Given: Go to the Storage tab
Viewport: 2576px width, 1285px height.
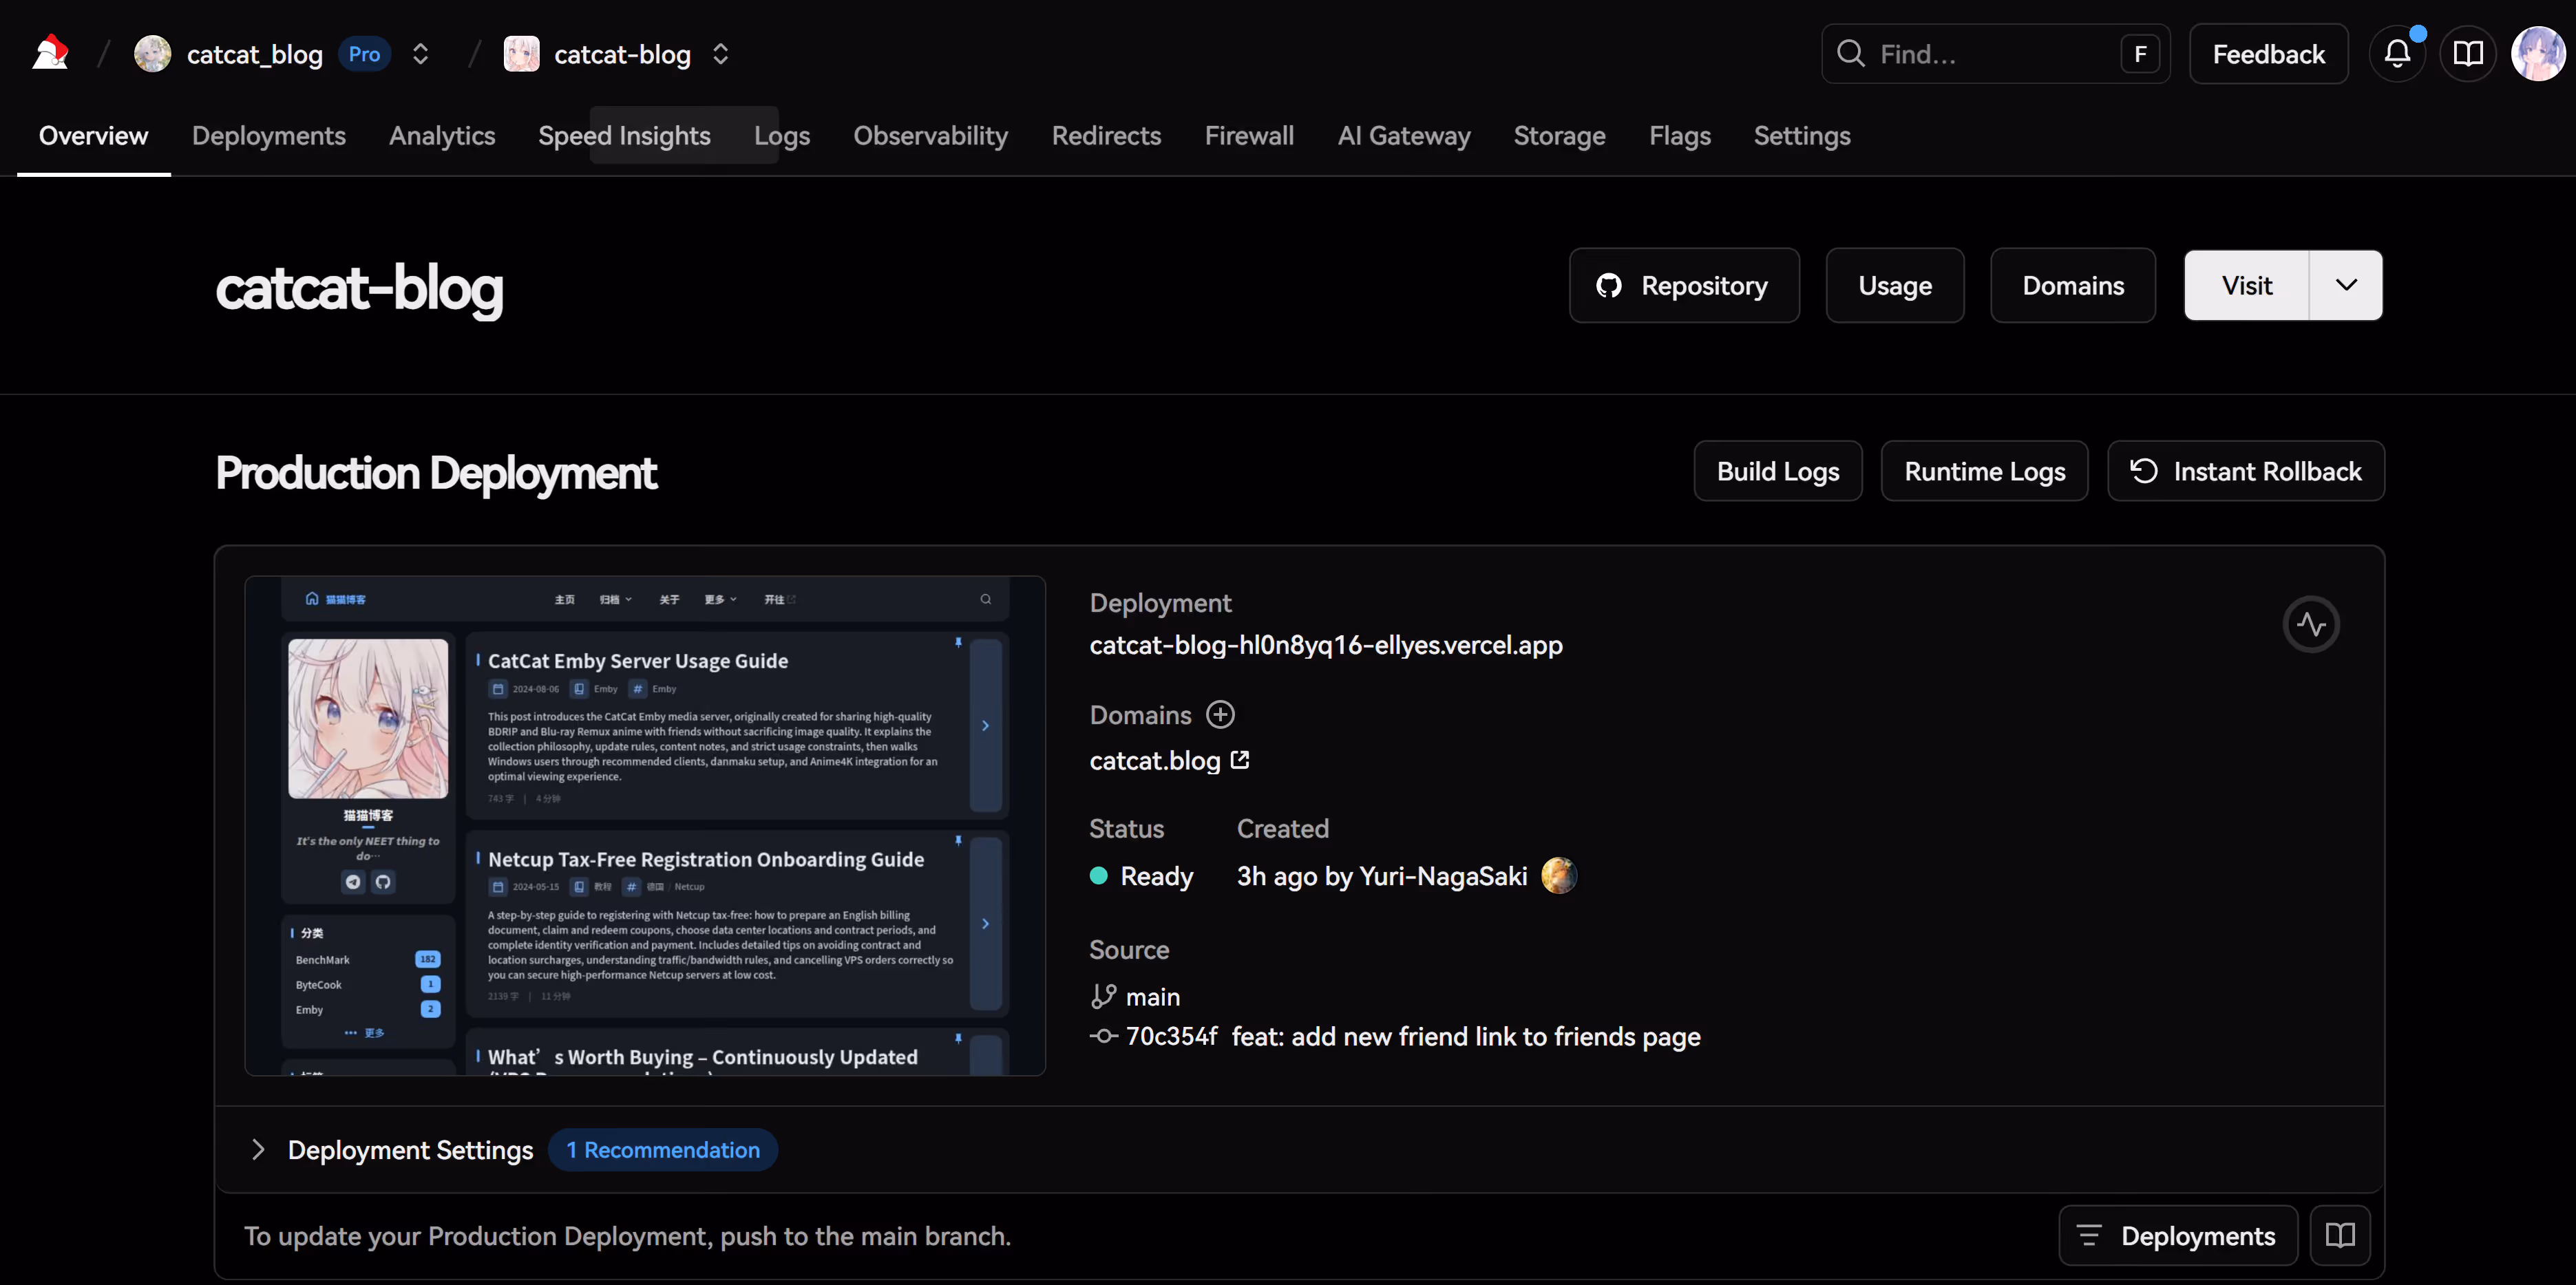Looking at the screenshot, I should click(1558, 136).
